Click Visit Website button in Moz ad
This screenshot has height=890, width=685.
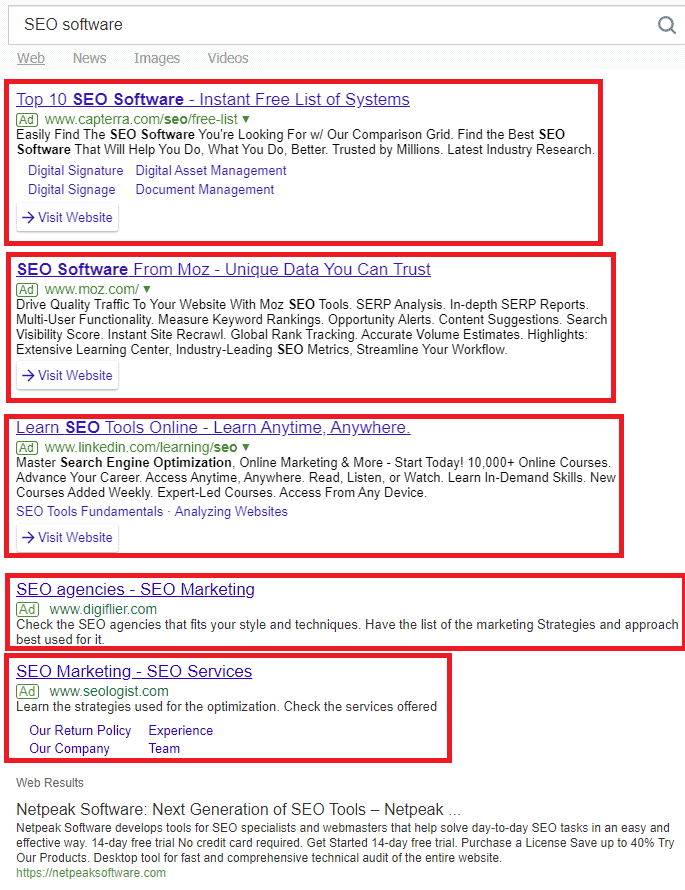coord(68,375)
